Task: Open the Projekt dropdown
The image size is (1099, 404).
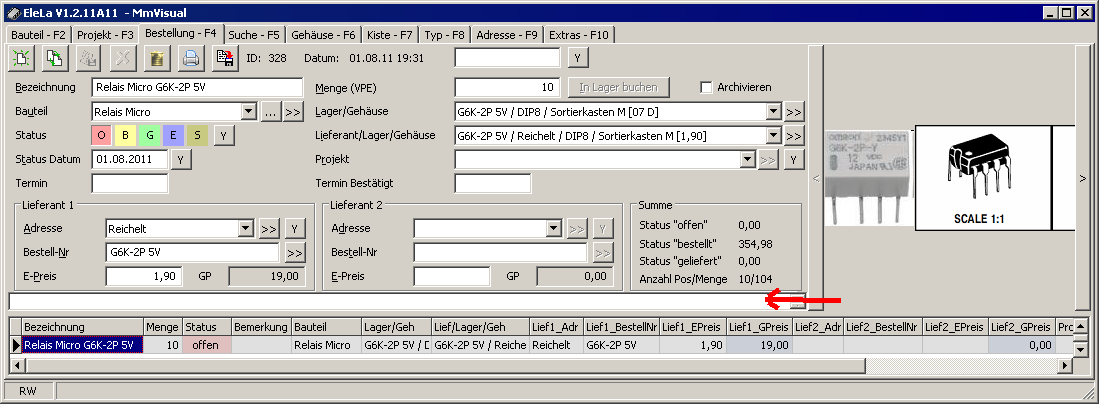Action: (747, 159)
